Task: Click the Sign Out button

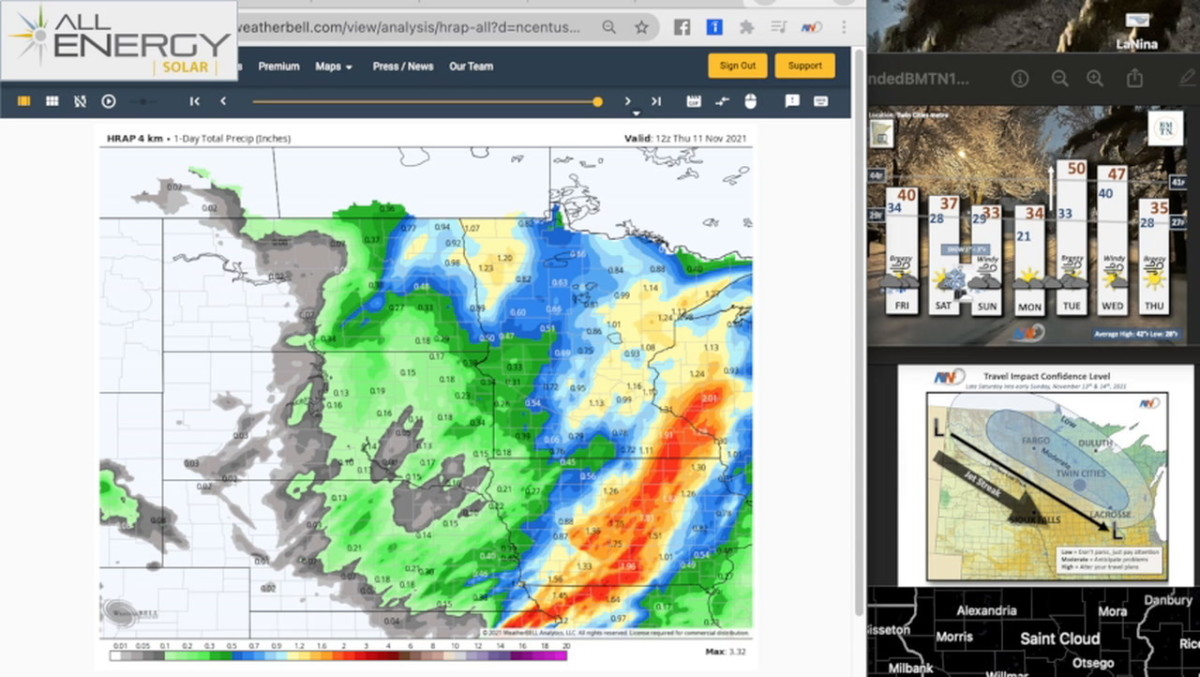Action: [737, 64]
